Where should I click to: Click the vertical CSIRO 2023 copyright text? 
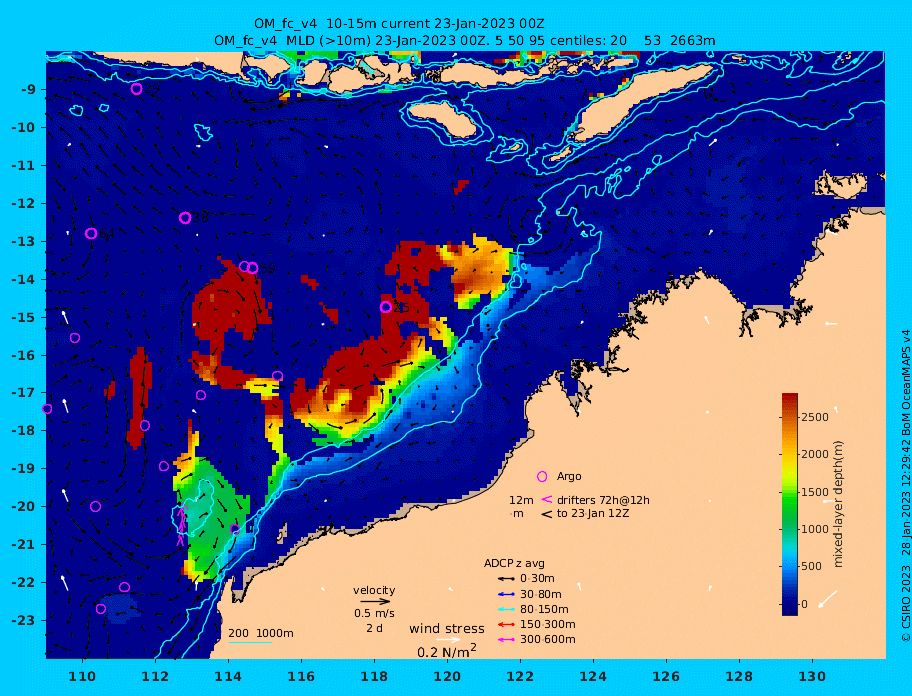tap(905, 486)
